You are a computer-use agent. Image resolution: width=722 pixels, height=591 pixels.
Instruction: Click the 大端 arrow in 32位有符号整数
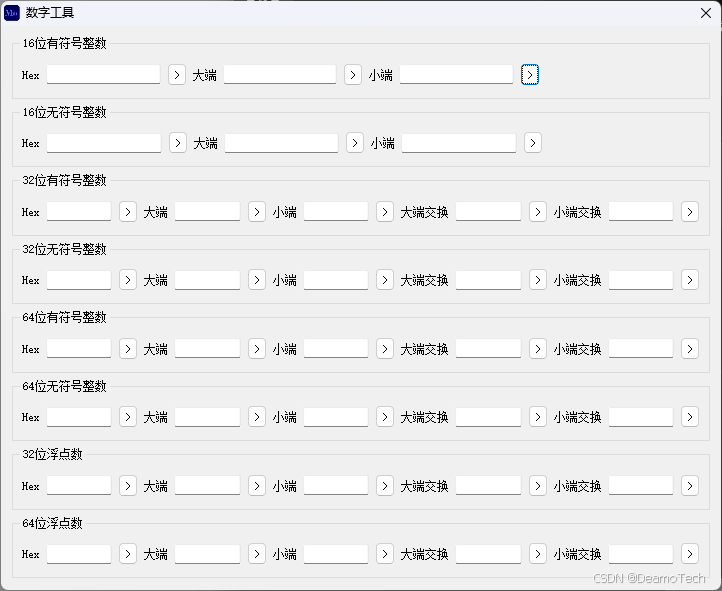pos(257,212)
